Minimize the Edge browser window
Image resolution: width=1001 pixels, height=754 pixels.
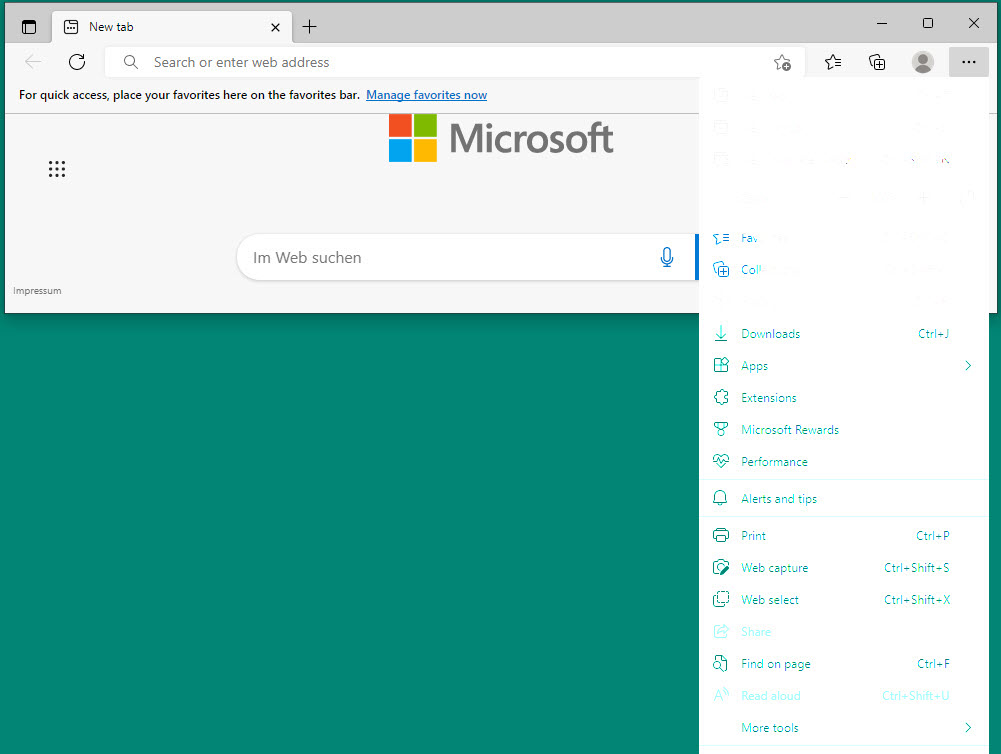coord(882,23)
